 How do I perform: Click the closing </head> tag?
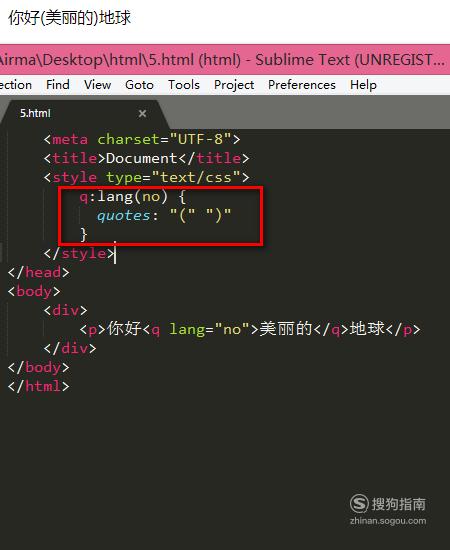[x=39, y=273]
